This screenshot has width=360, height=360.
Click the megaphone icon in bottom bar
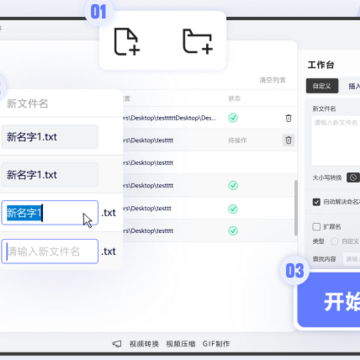pos(117,344)
